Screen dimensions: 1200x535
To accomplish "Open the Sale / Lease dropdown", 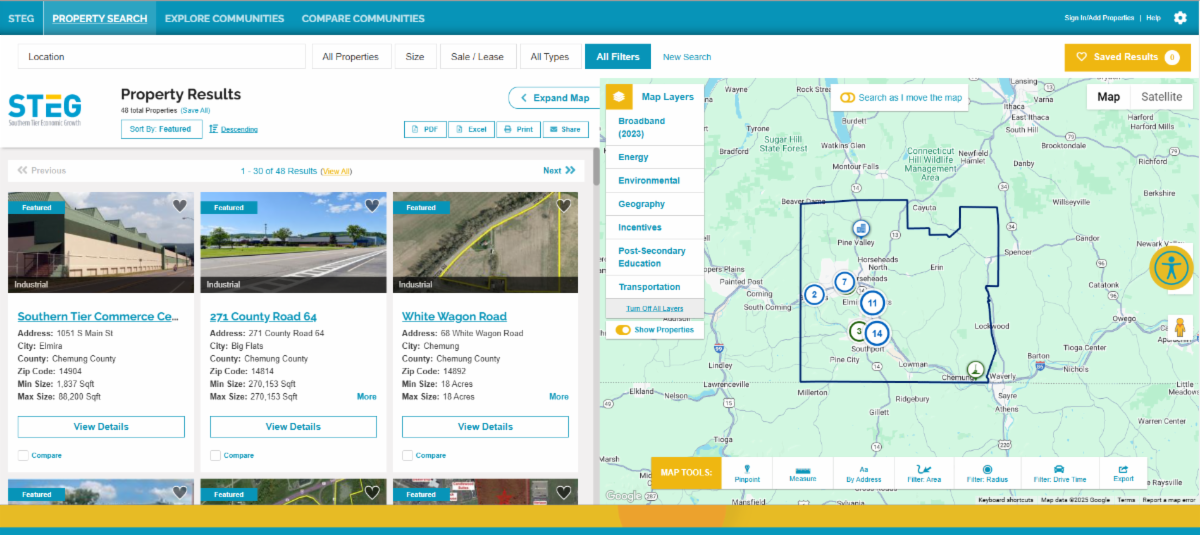I will [478, 57].
